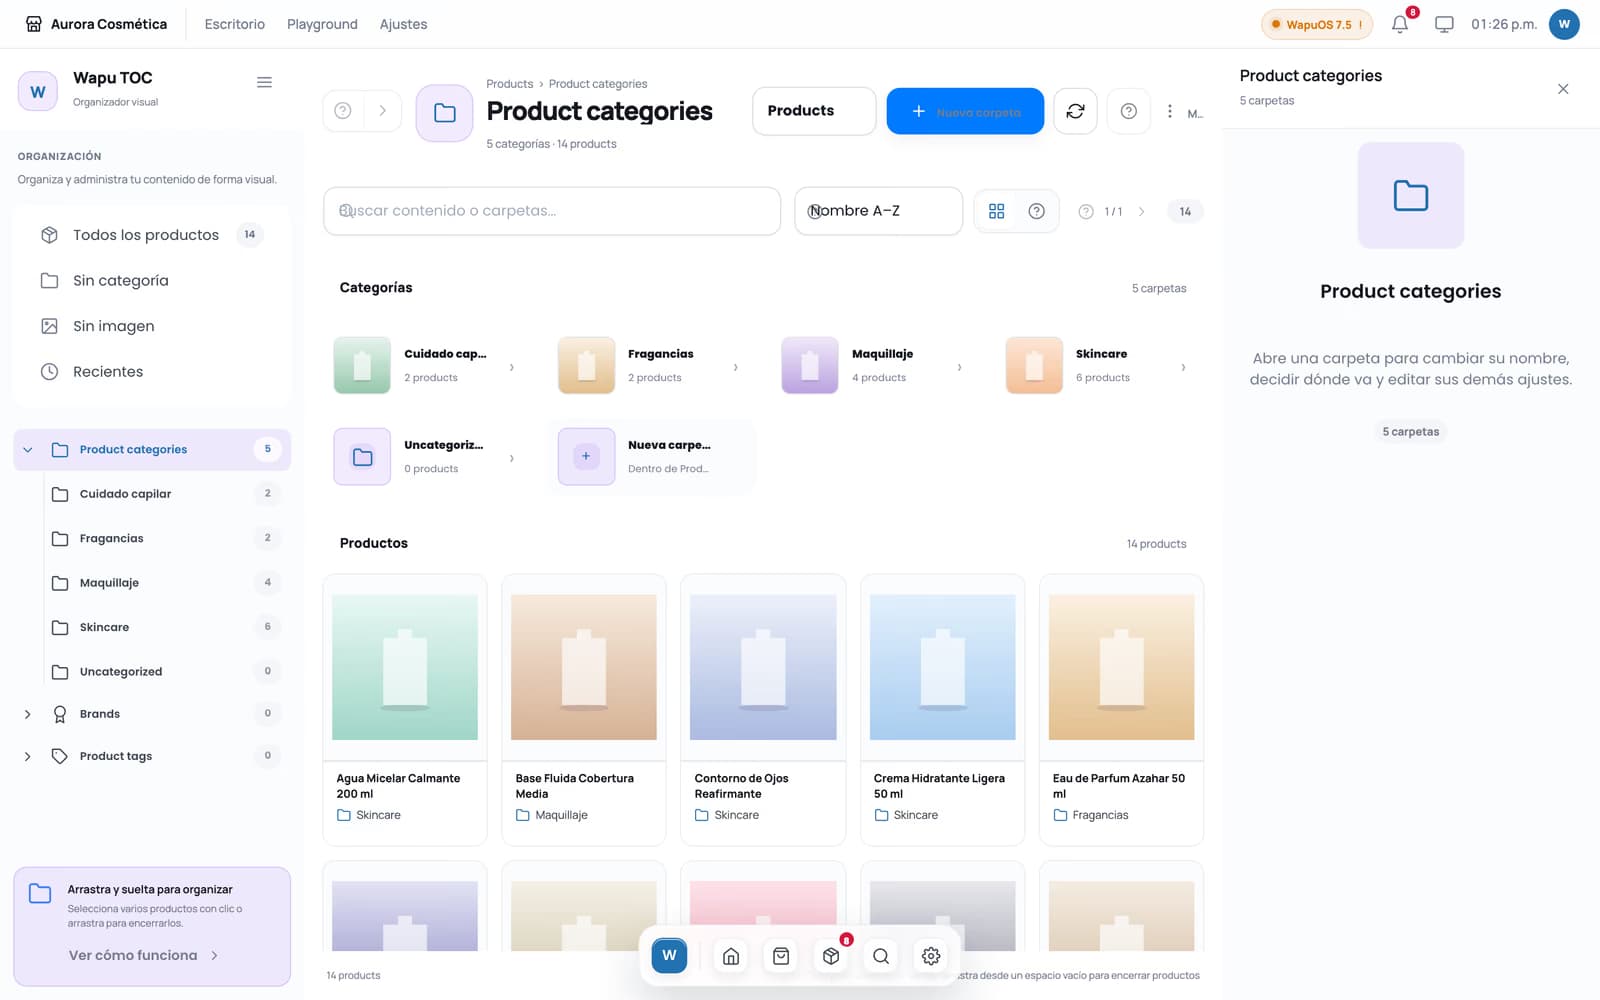
Task: Collapse the Product categories tree
Action: (28, 450)
